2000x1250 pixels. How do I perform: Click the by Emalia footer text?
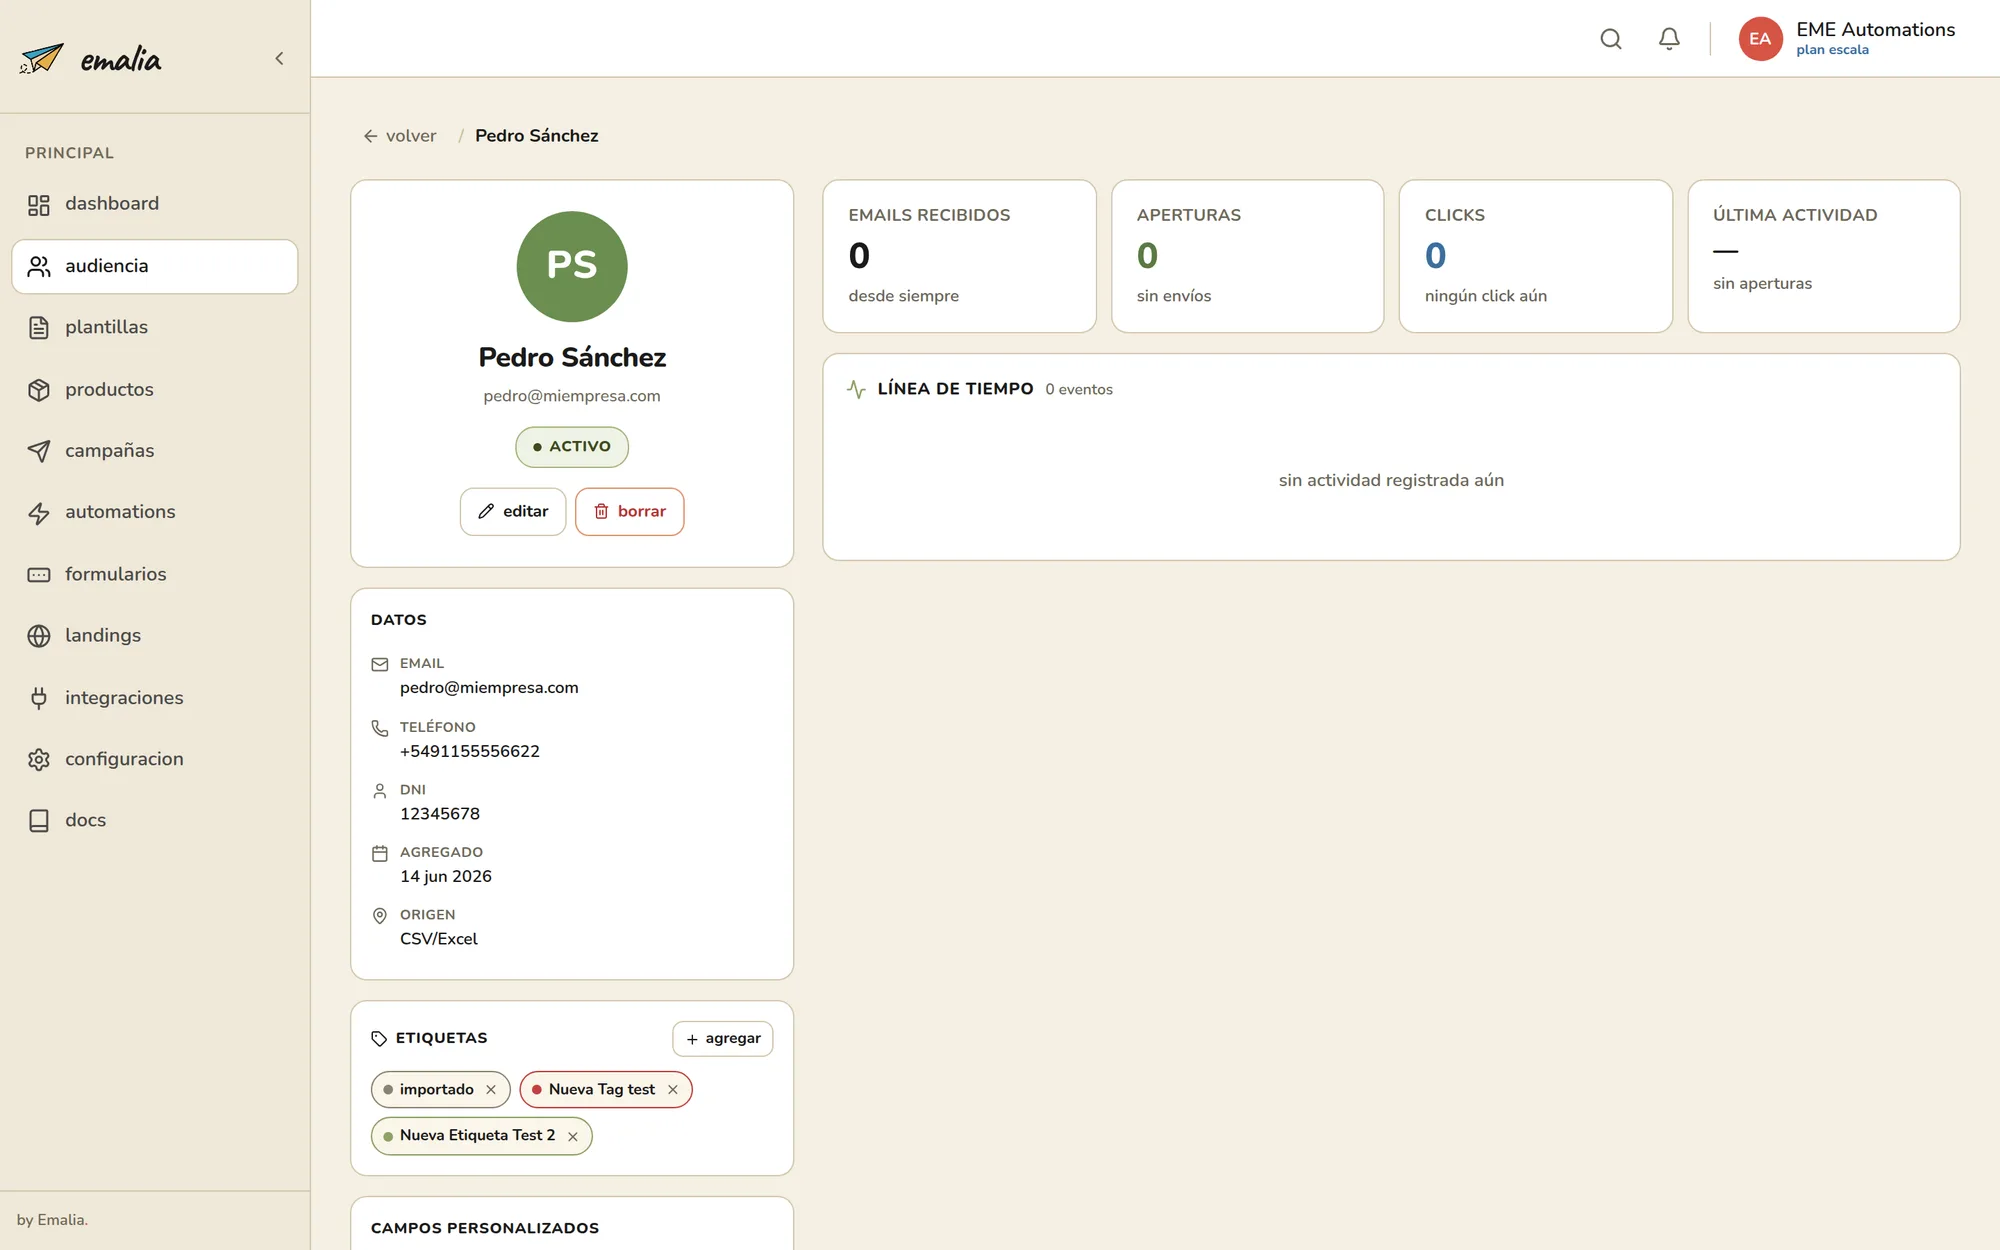pos(52,1220)
